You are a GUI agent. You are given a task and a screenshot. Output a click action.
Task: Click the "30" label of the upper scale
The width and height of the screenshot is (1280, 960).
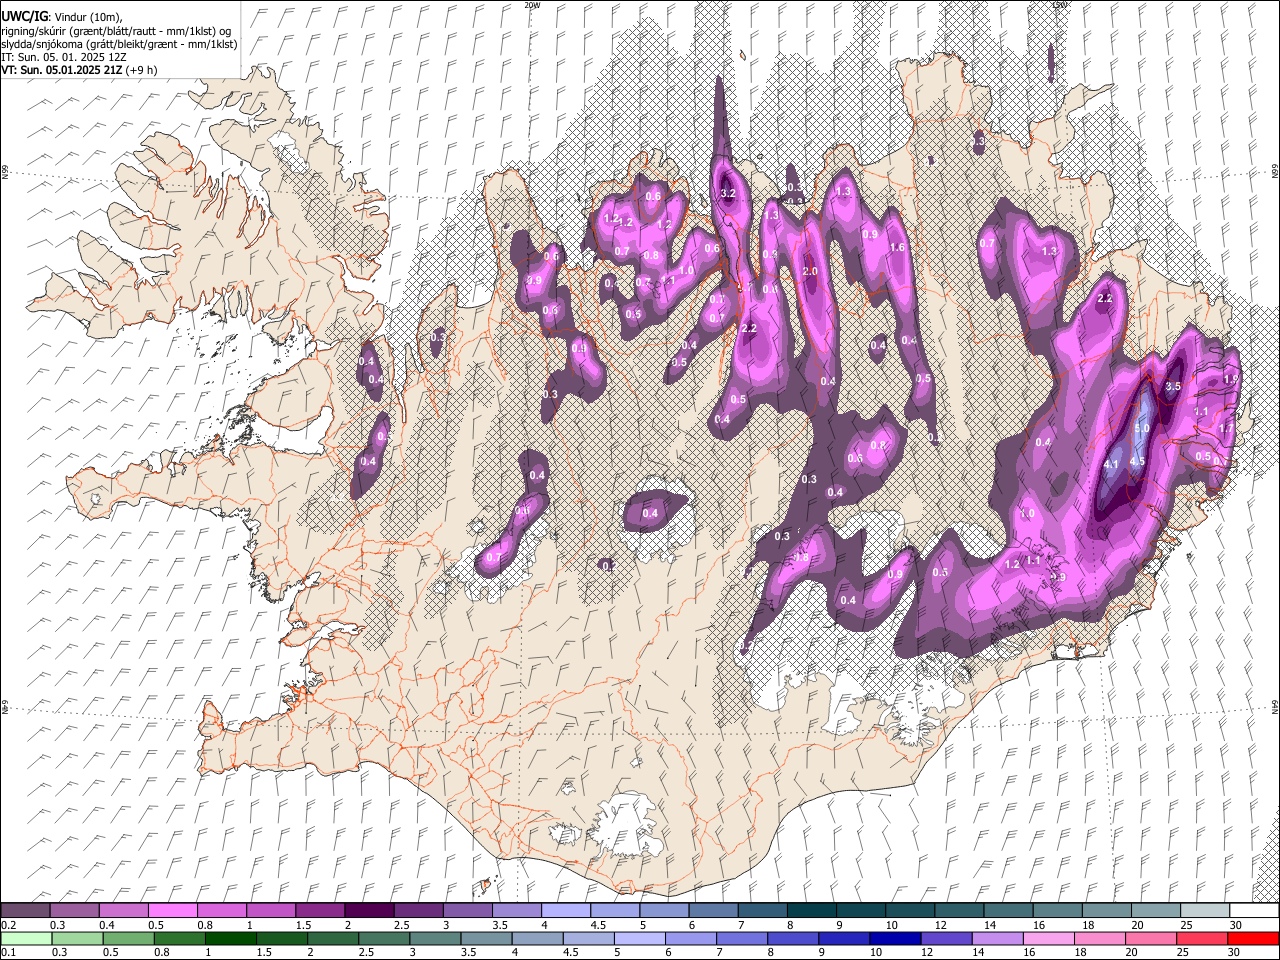1234,925
